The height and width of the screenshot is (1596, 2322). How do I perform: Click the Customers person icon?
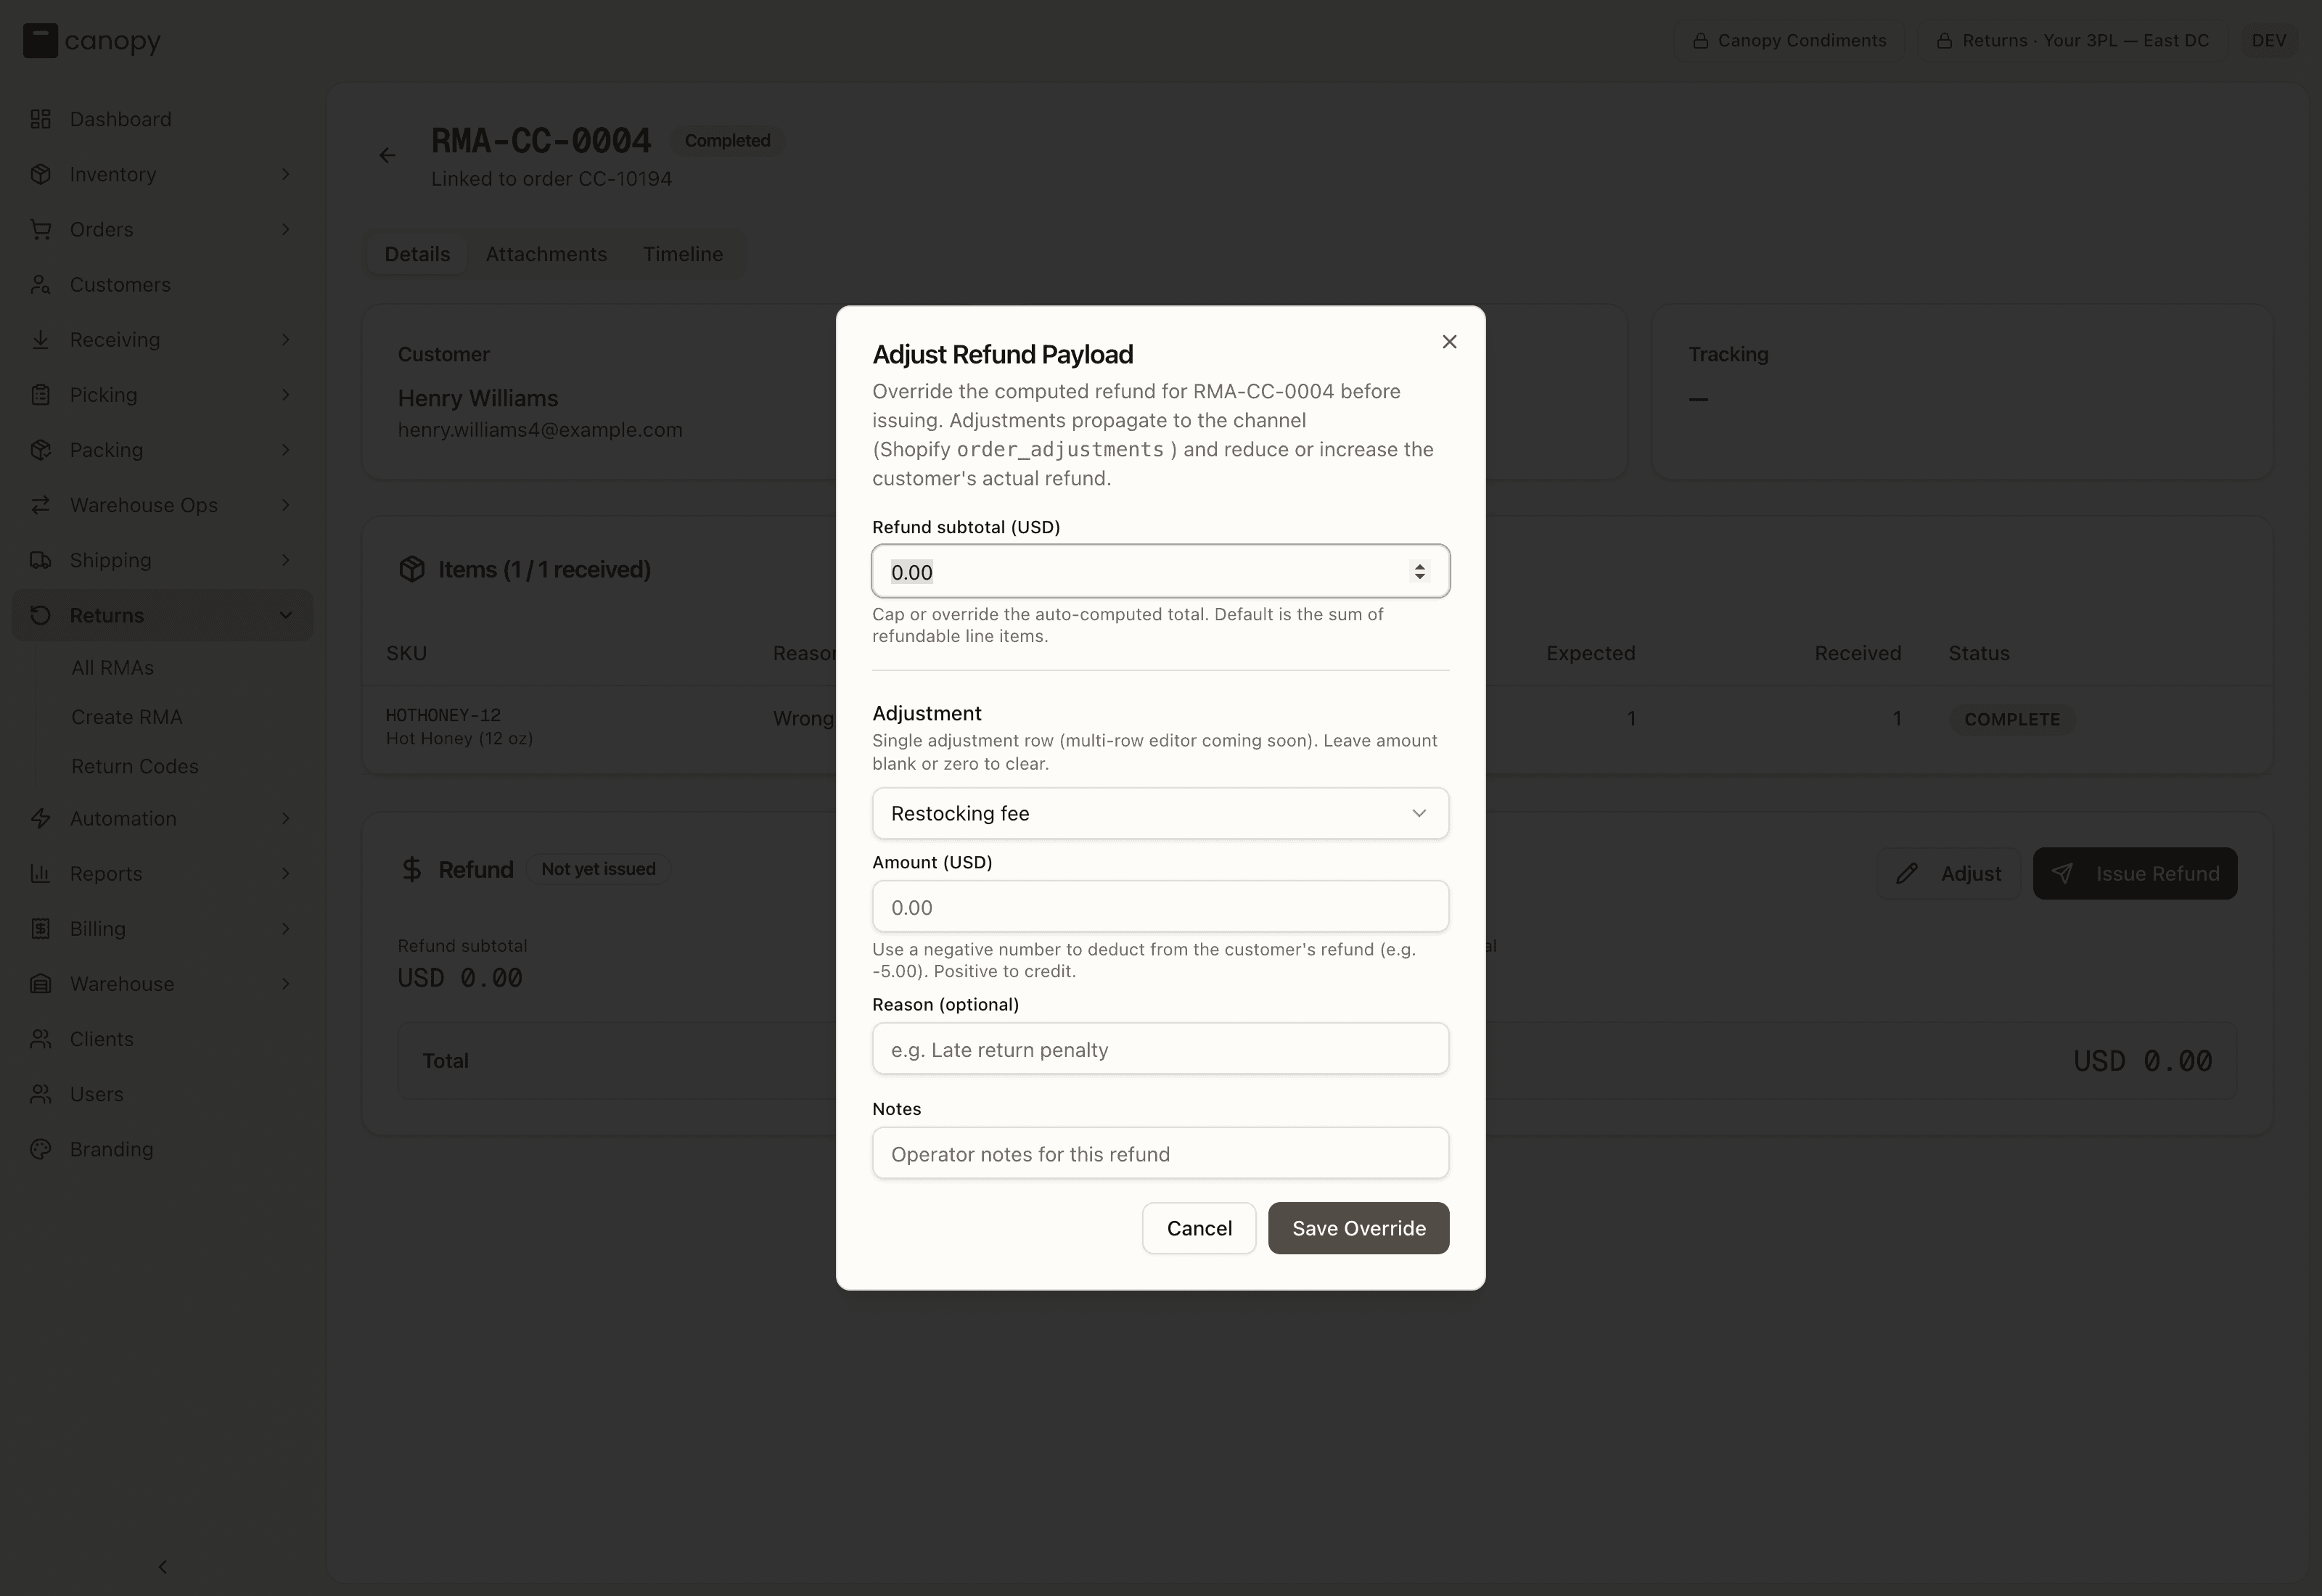point(41,285)
